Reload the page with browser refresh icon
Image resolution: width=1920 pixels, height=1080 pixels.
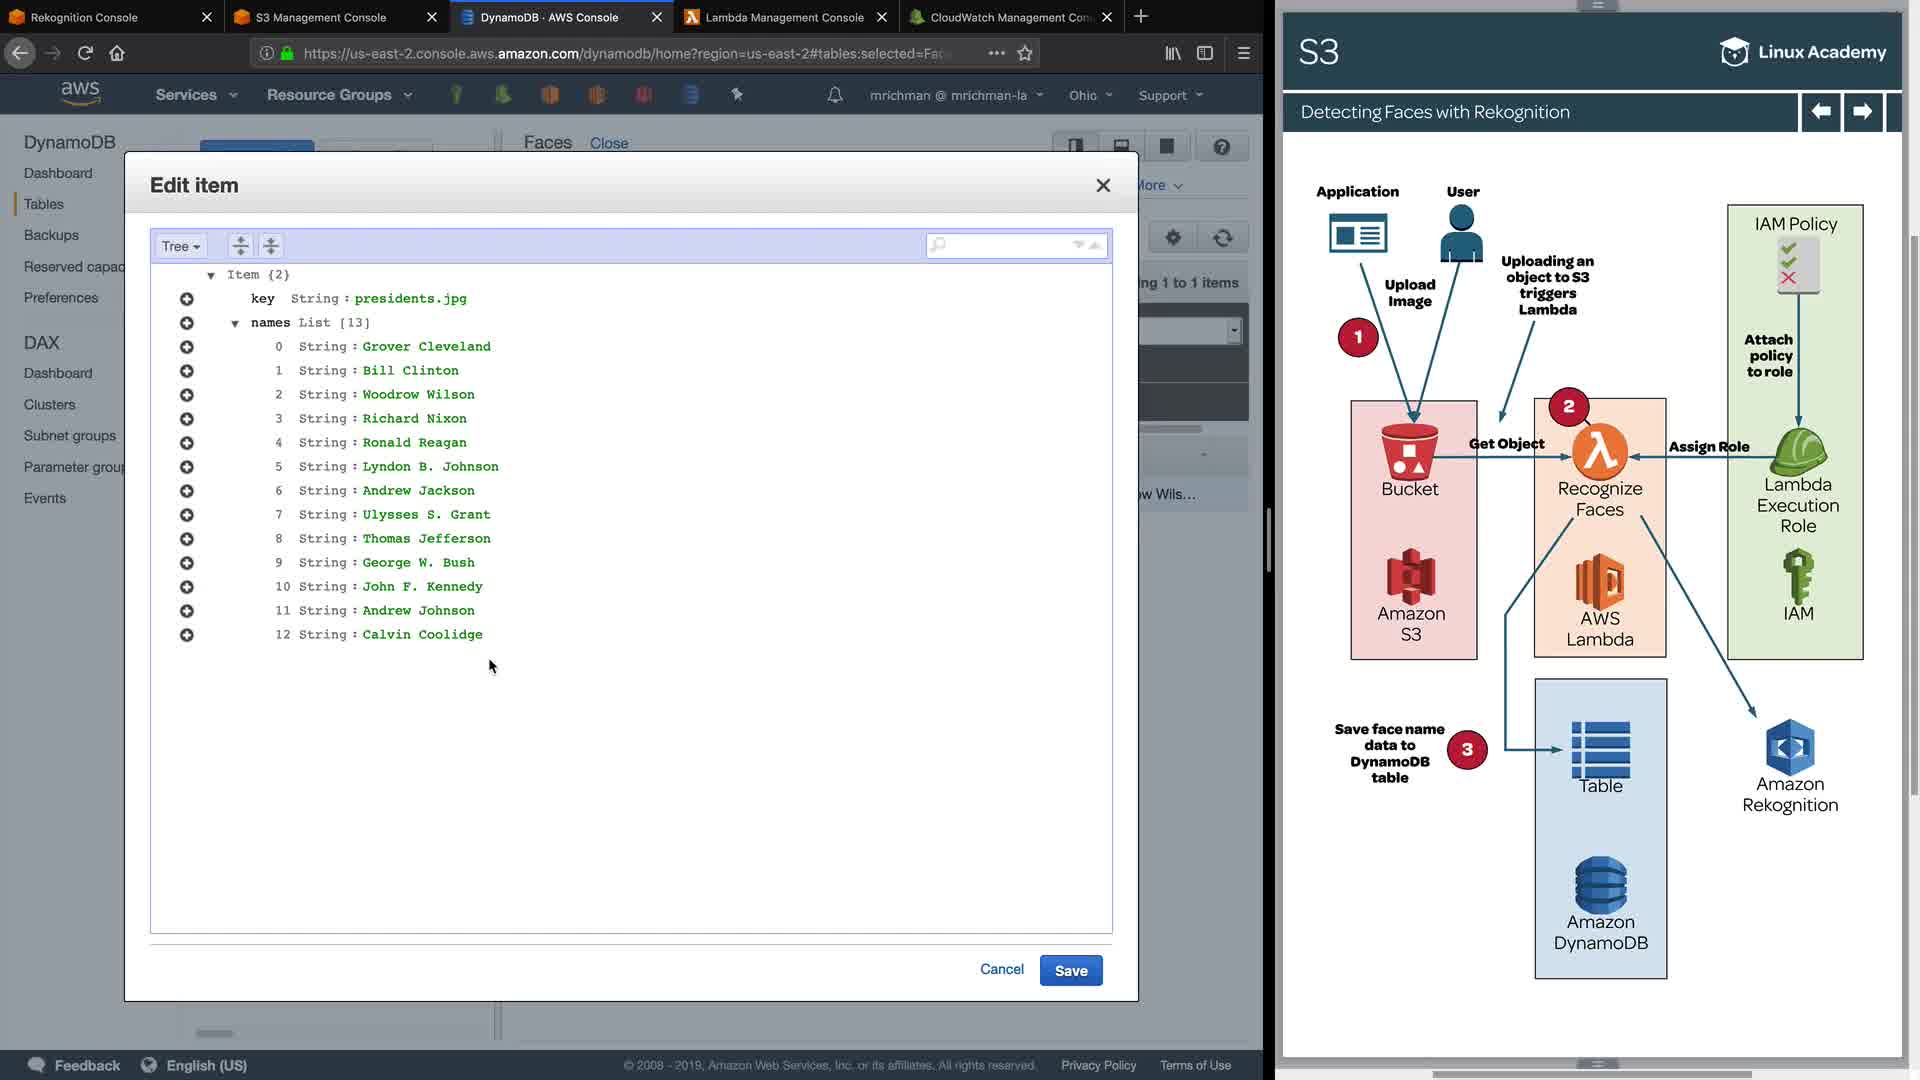[85, 53]
